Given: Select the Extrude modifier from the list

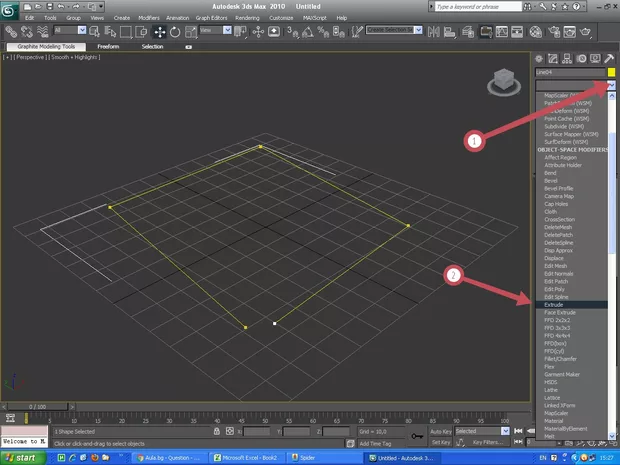Looking at the screenshot, I should coord(571,304).
